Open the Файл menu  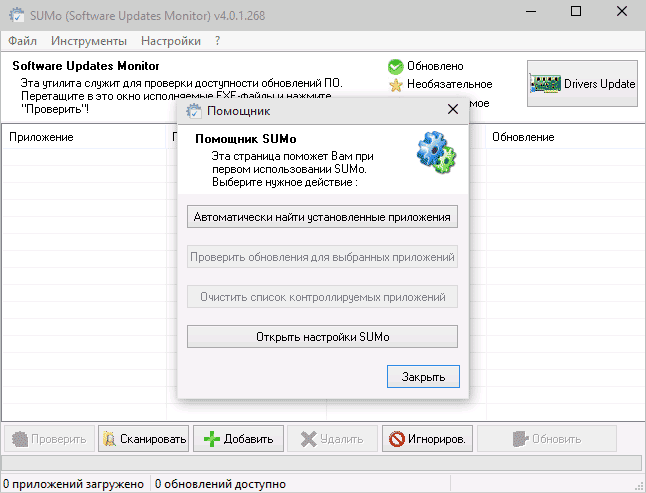(x=22, y=41)
